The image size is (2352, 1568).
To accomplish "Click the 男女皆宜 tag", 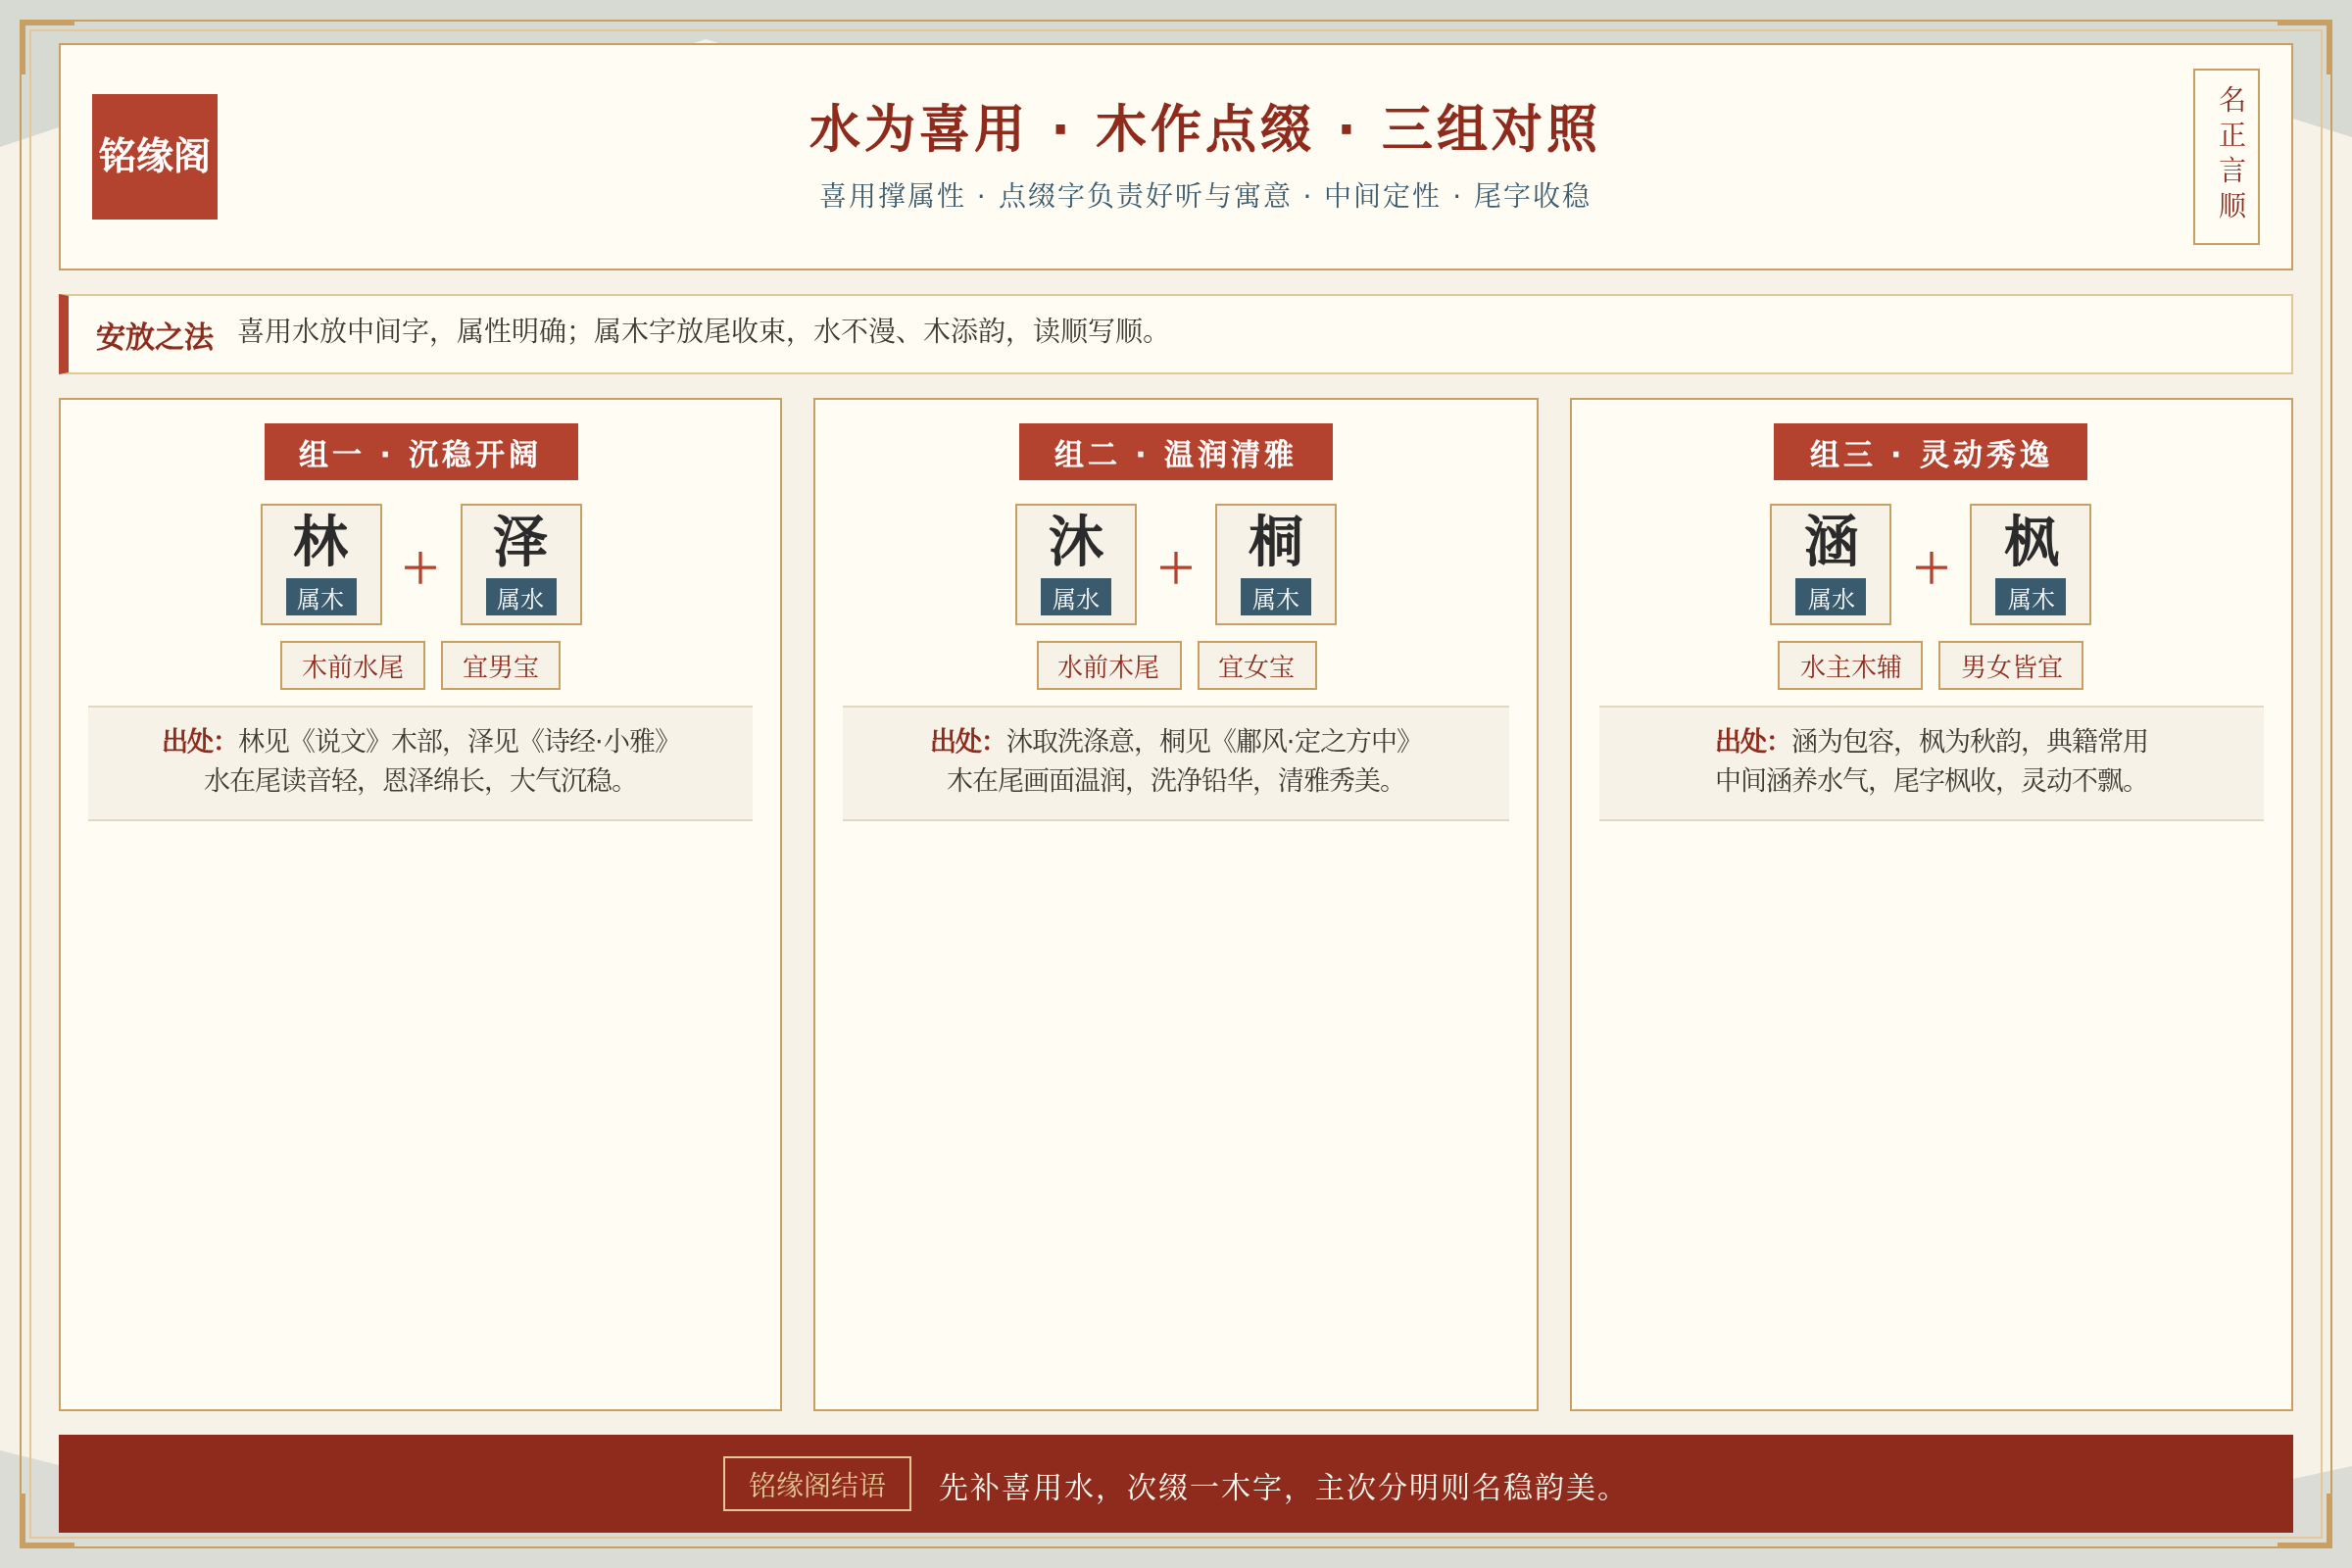I will coord(2011,666).
